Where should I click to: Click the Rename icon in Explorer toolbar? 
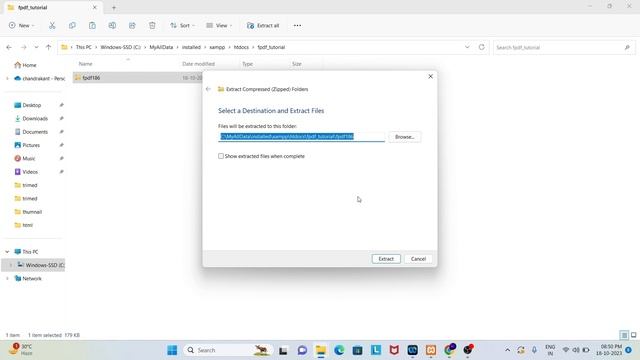[x=112, y=25]
